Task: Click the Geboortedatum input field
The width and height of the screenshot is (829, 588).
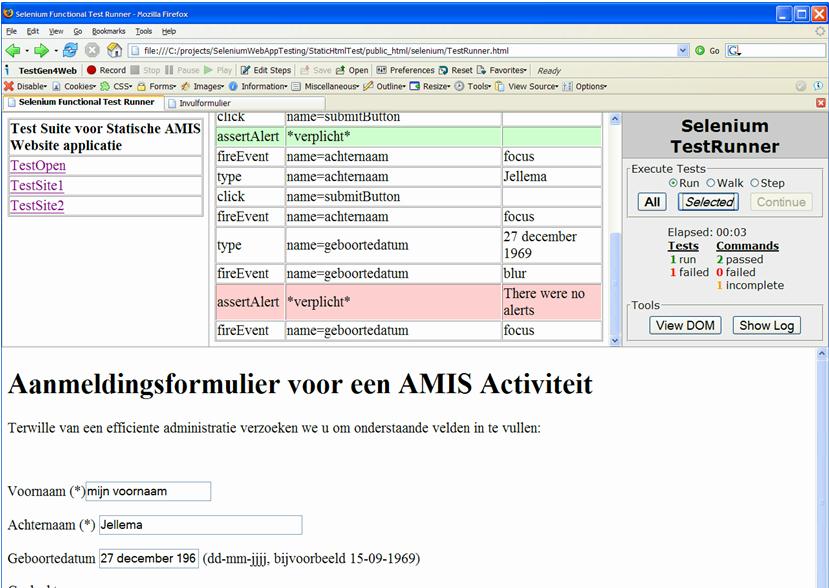Action: [149, 558]
